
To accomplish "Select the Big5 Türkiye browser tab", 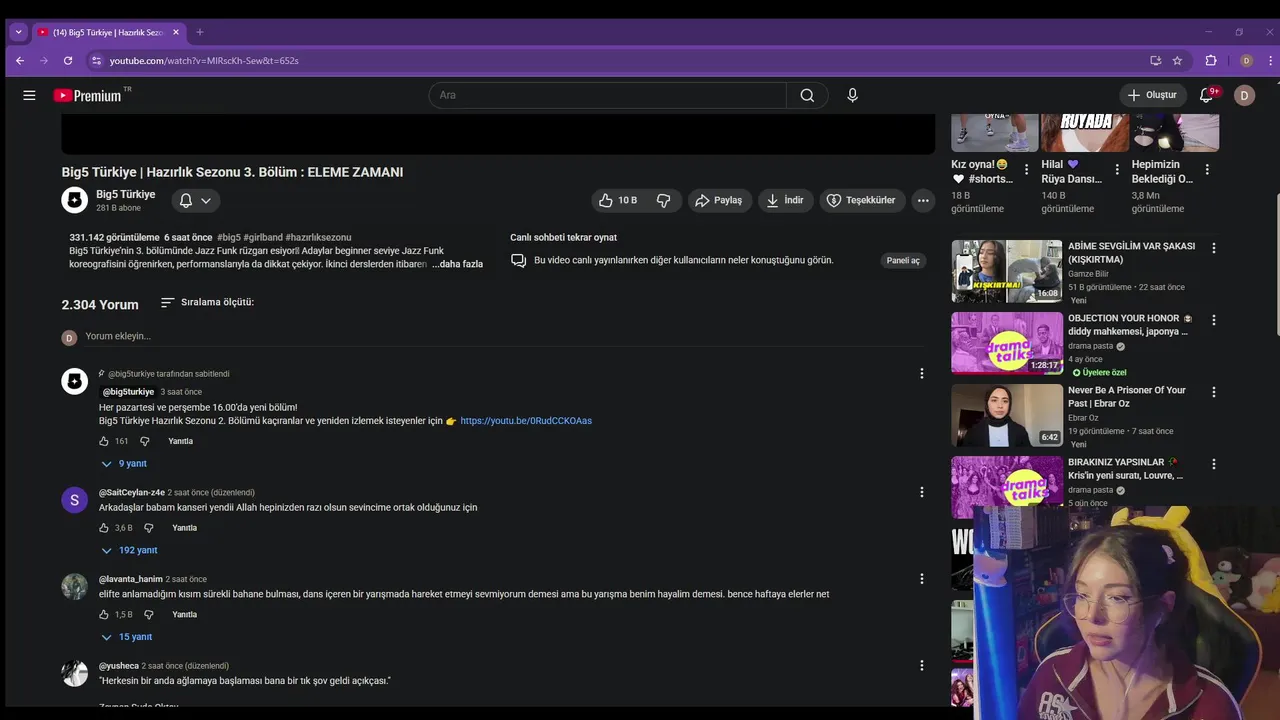I will [x=108, y=32].
